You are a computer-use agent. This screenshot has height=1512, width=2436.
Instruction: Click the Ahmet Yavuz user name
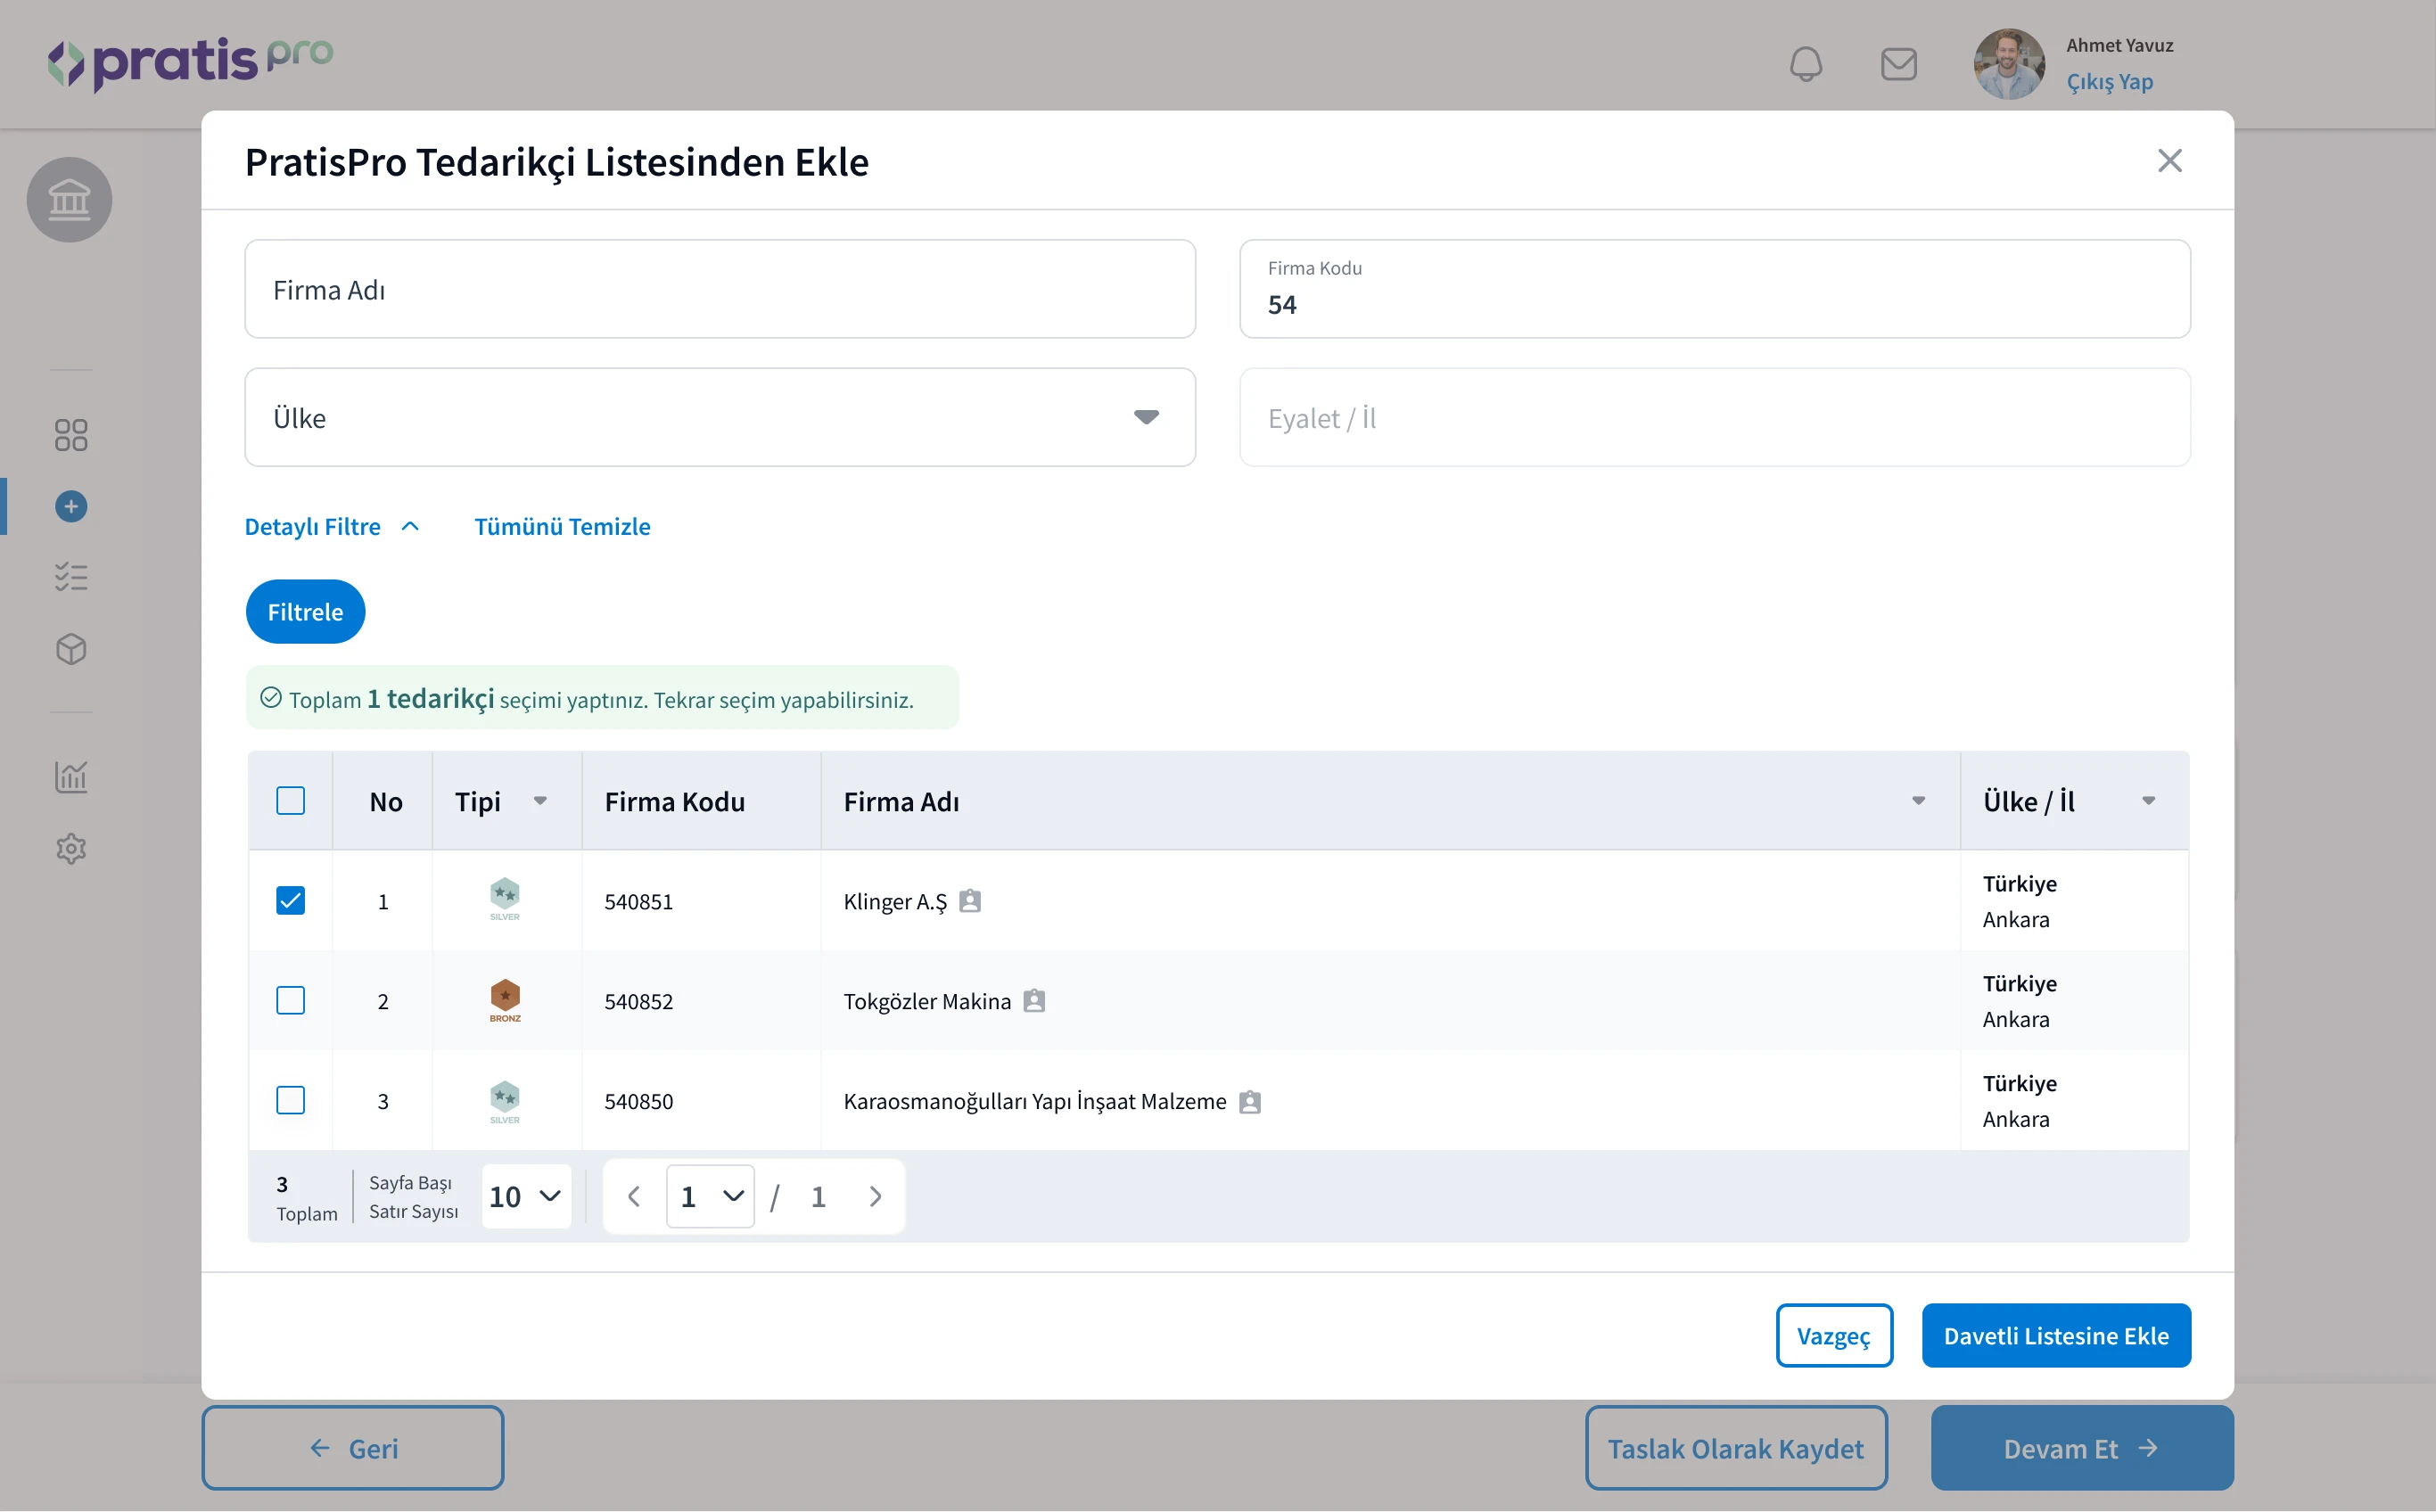point(2119,45)
